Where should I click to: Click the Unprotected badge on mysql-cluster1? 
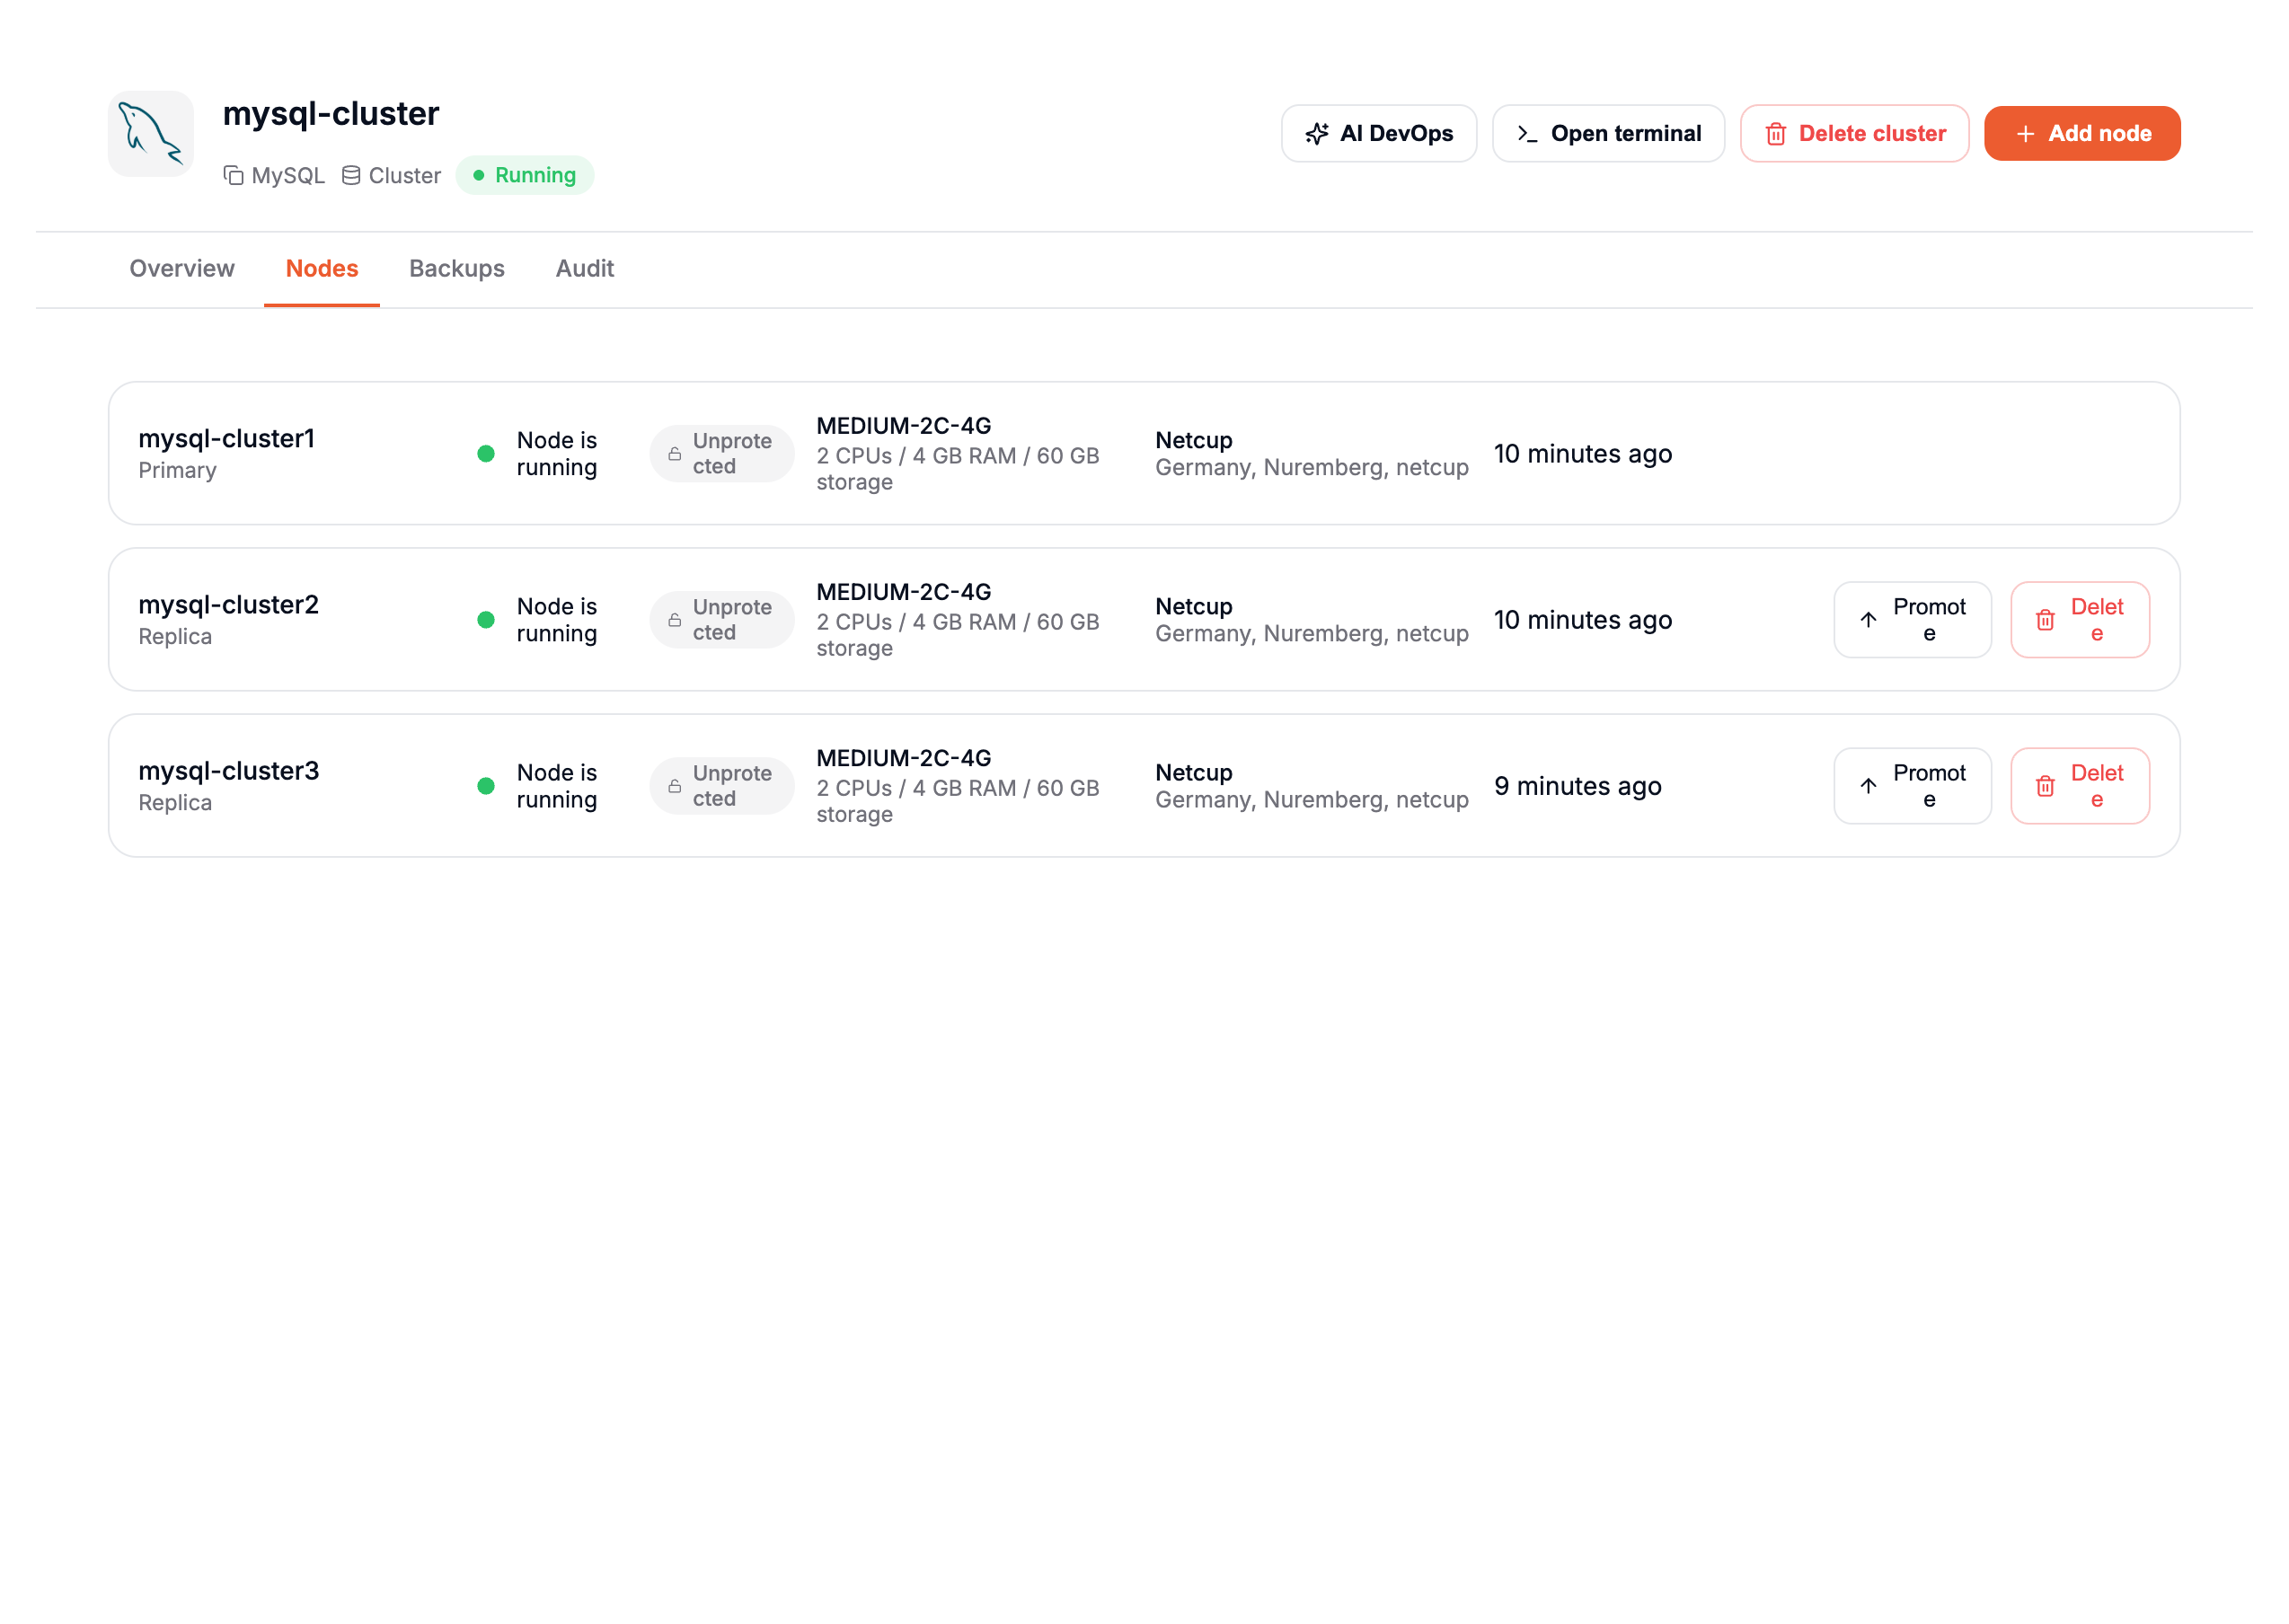(721, 454)
